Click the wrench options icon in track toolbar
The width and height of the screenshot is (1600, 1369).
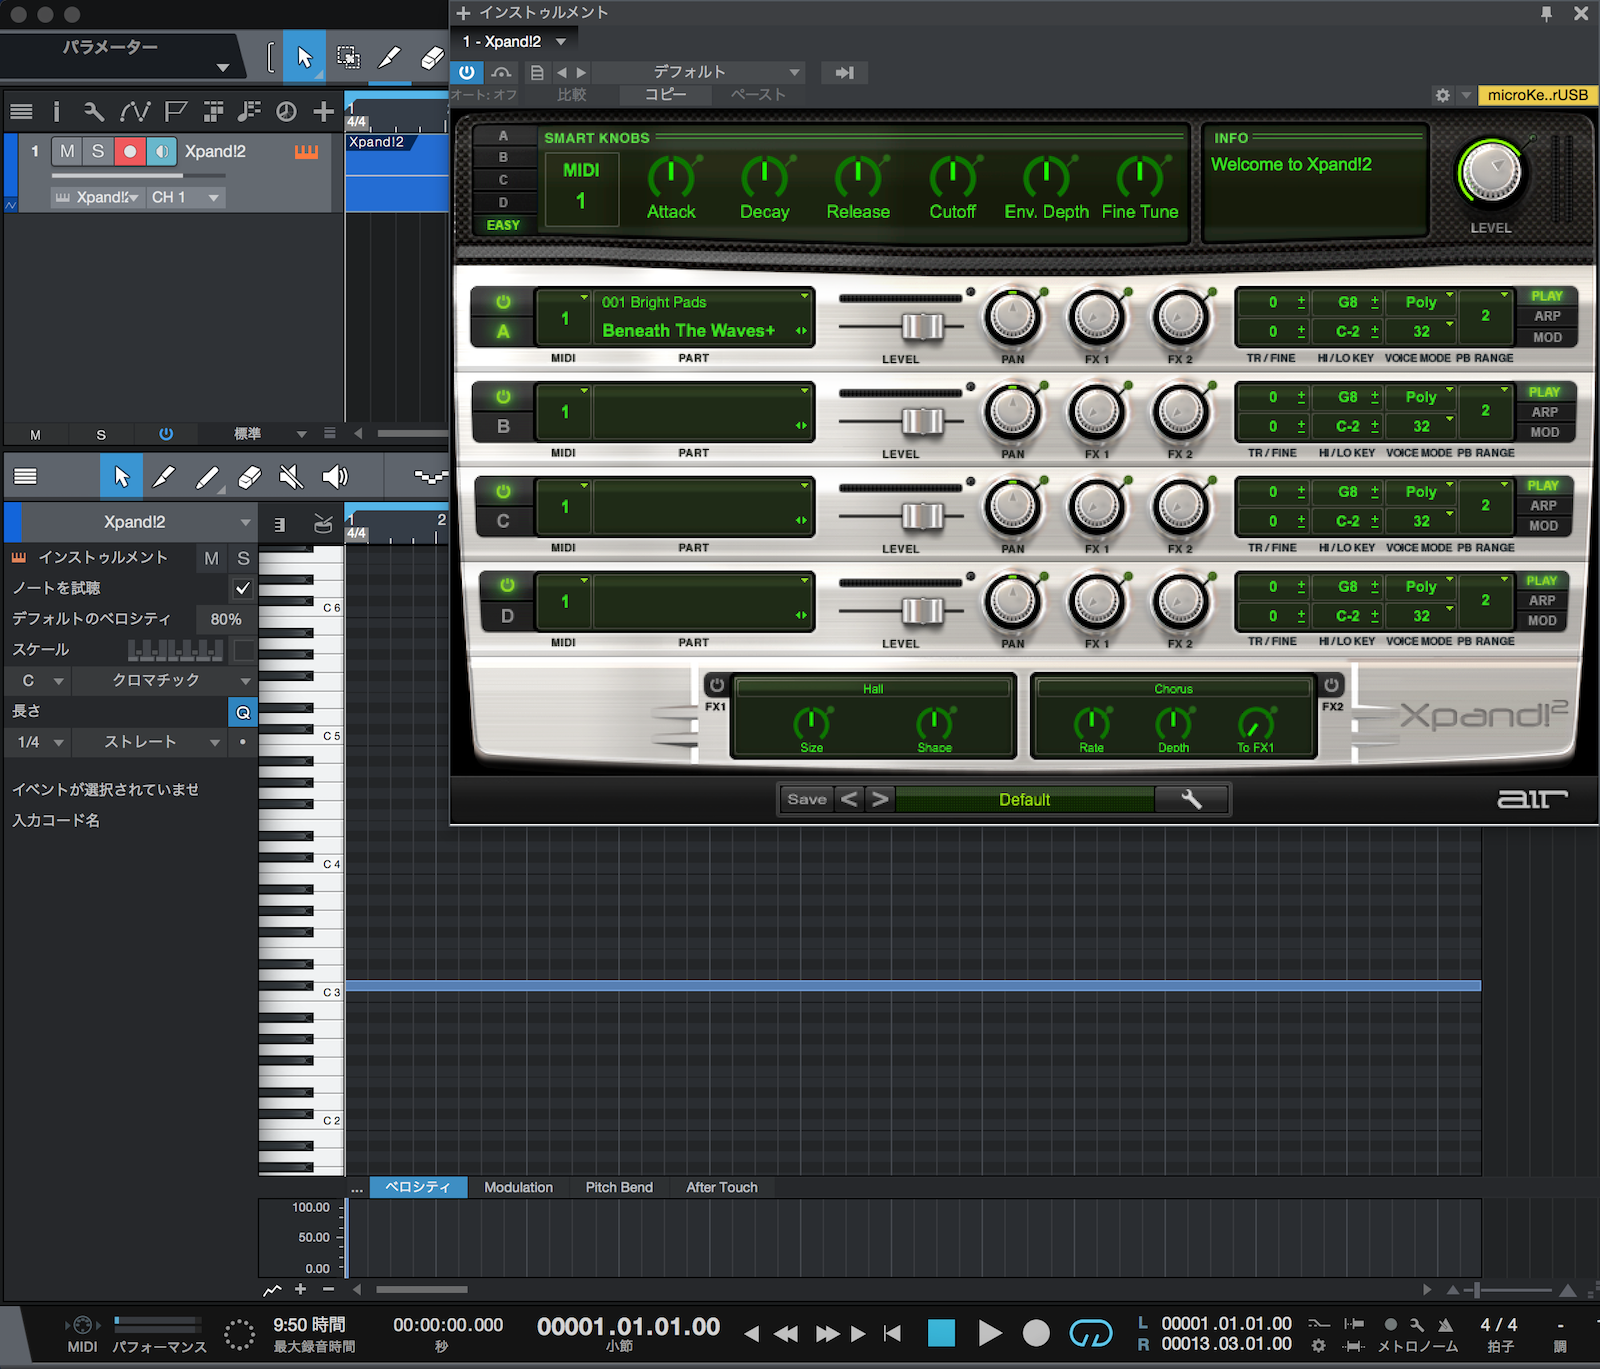pyautogui.click(x=93, y=111)
